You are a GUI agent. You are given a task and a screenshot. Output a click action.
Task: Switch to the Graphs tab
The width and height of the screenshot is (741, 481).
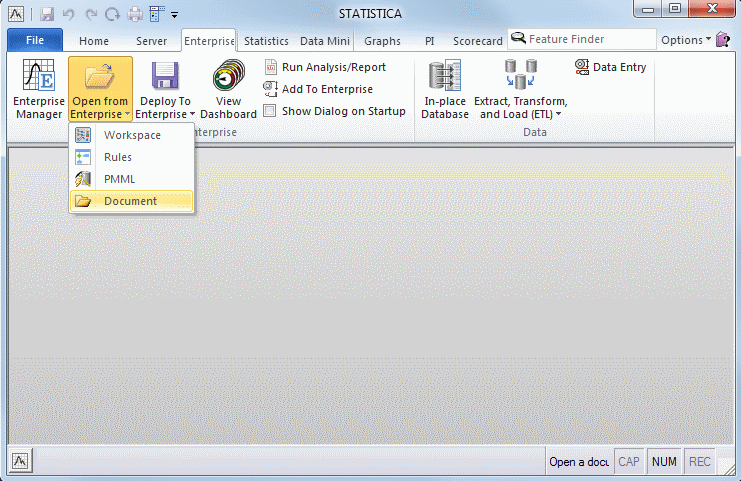point(382,41)
